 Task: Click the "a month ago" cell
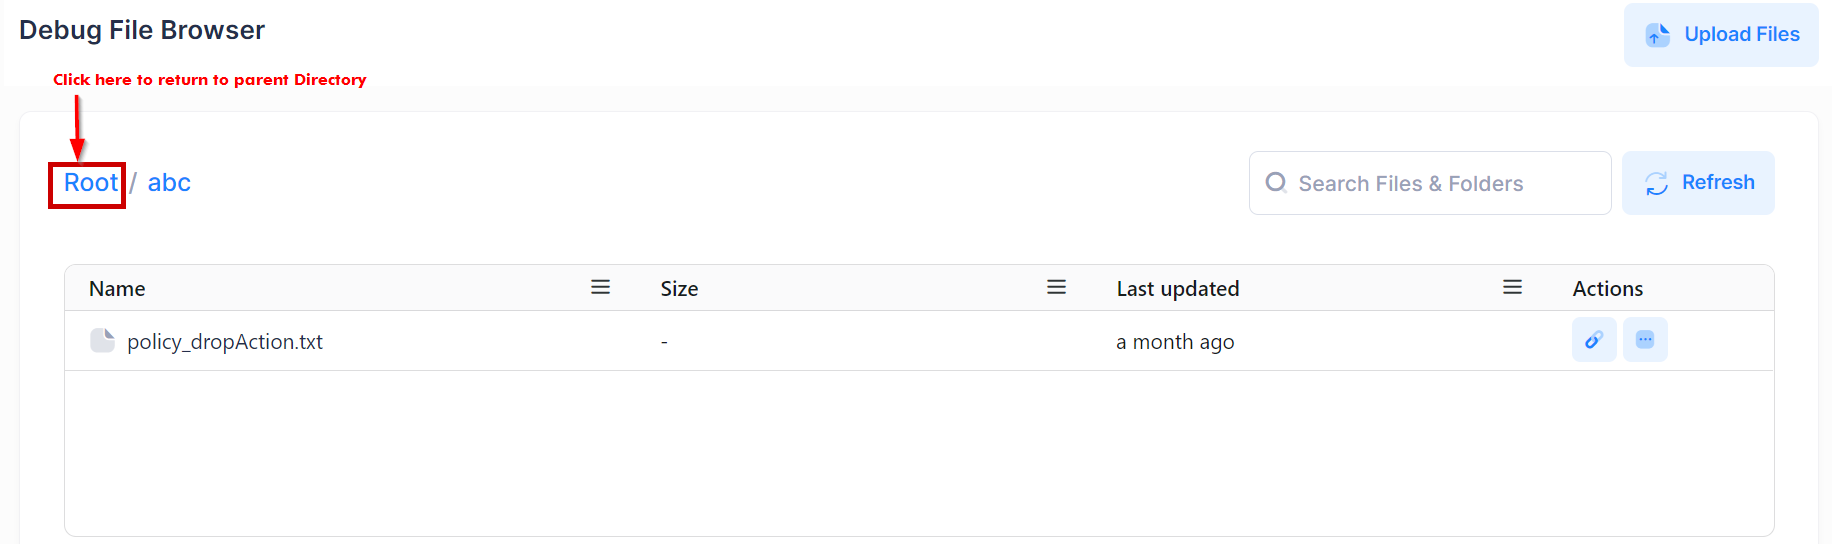pos(1175,342)
